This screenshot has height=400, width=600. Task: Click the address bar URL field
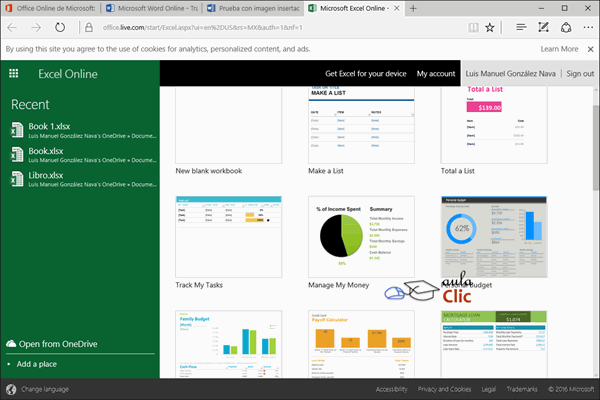click(x=250, y=28)
